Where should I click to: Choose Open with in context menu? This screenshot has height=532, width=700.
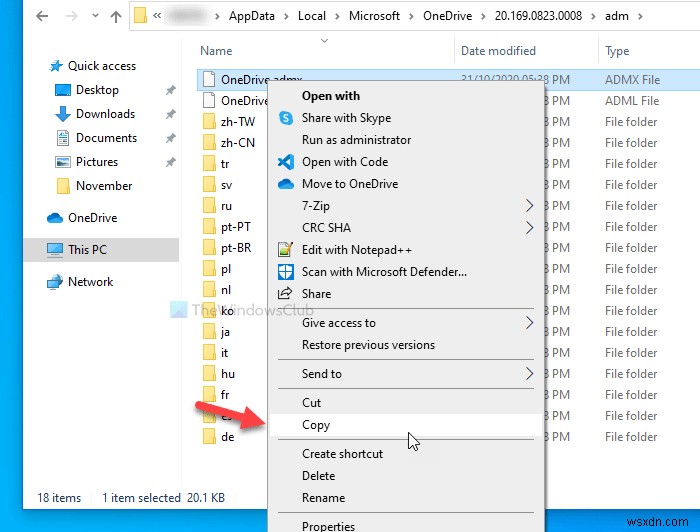(x=330, y=96)
